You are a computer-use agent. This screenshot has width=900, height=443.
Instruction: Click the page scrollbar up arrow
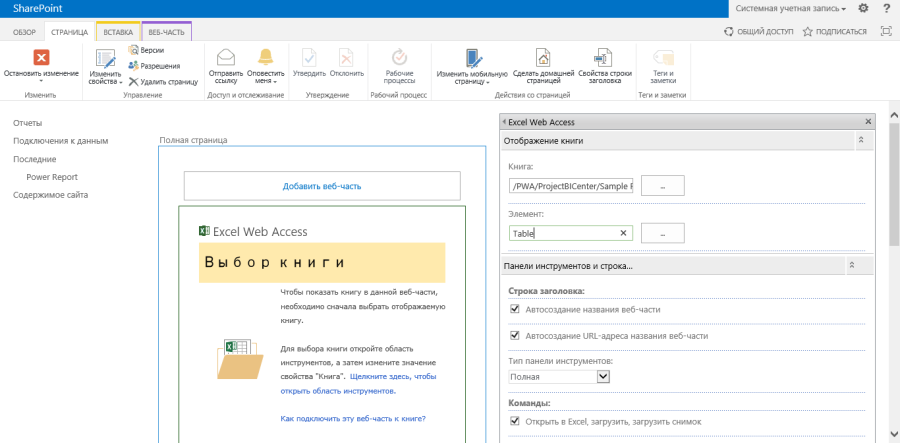click(x=894, y=116)
